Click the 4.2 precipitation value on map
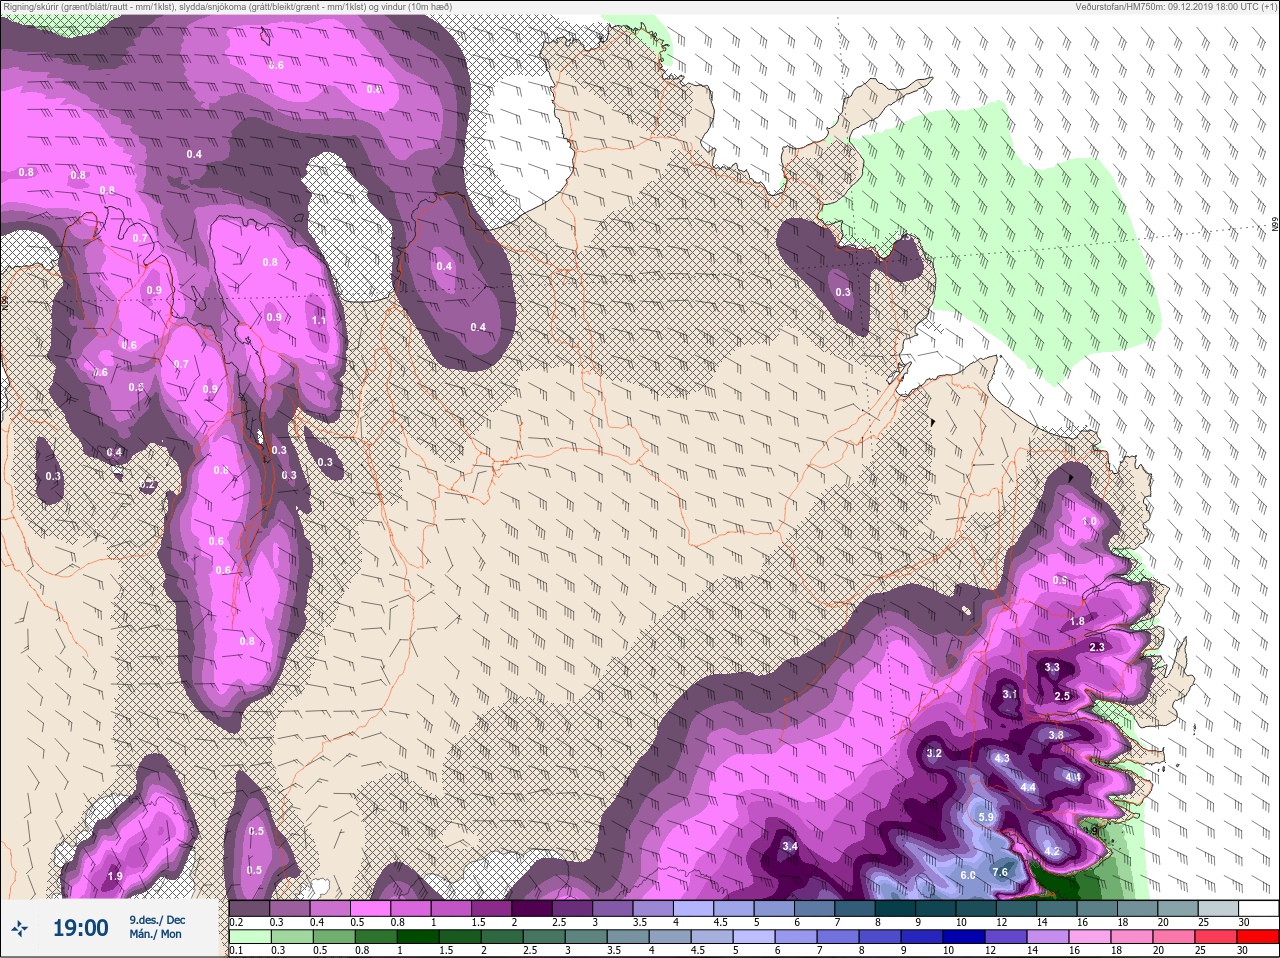This screenshot has width=1280, height=958. (x=1052, y=851)
